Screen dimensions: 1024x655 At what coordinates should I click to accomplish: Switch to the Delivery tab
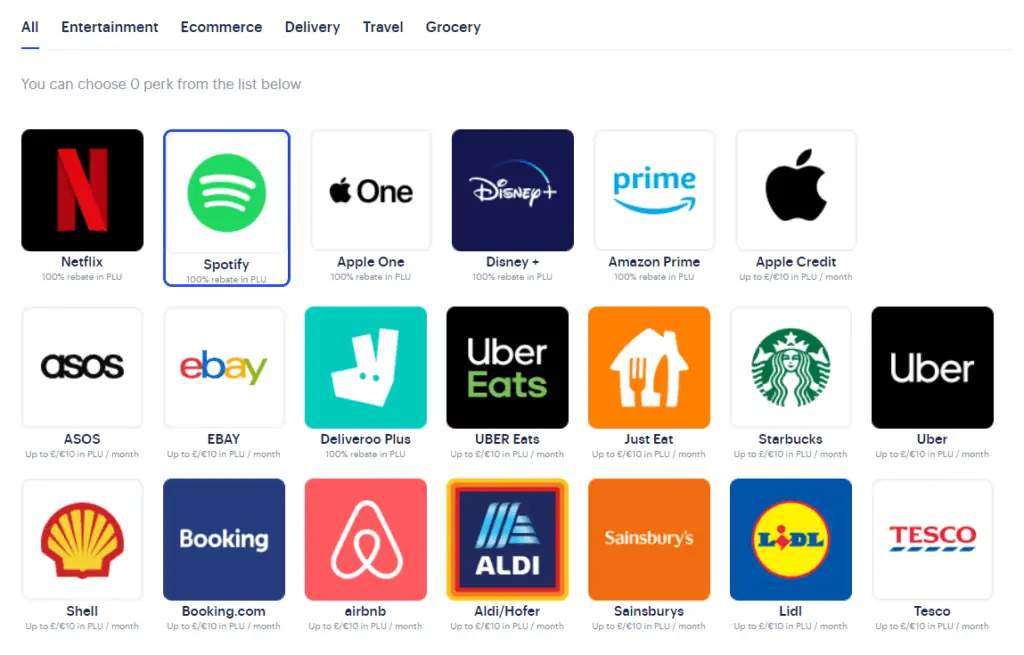click(312, 27)
